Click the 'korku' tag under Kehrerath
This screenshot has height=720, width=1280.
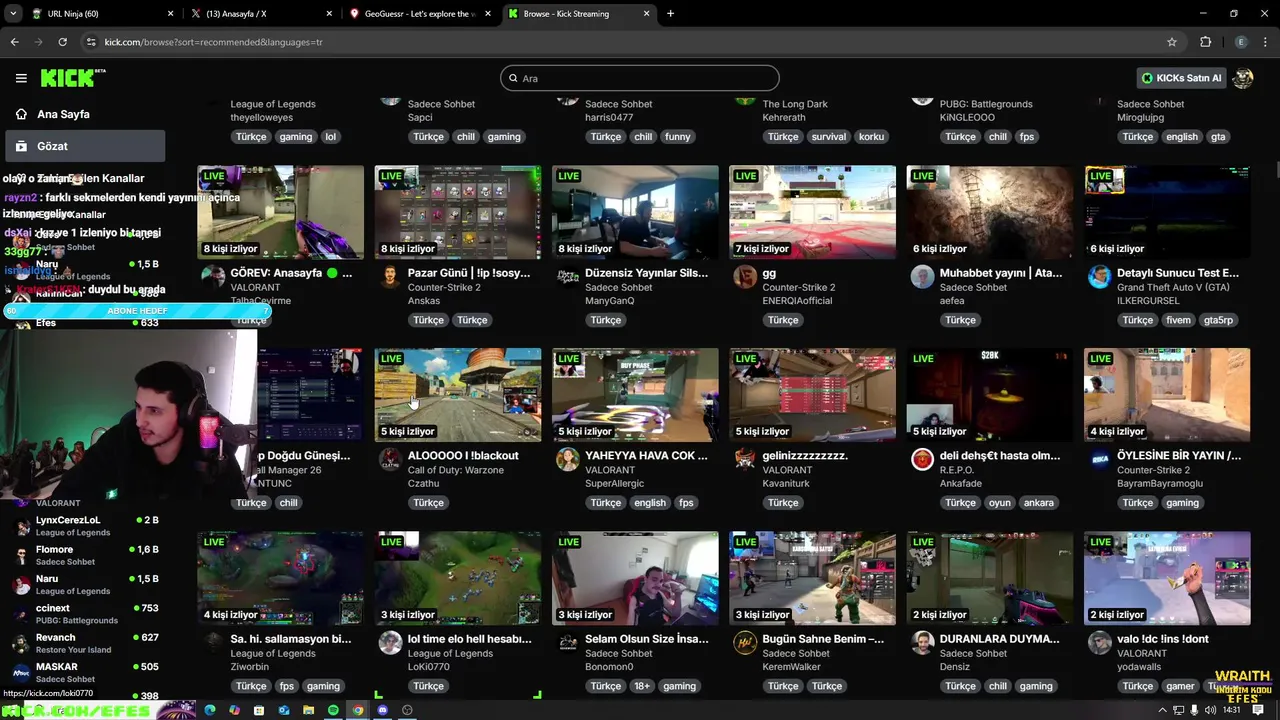click(871, 137)
